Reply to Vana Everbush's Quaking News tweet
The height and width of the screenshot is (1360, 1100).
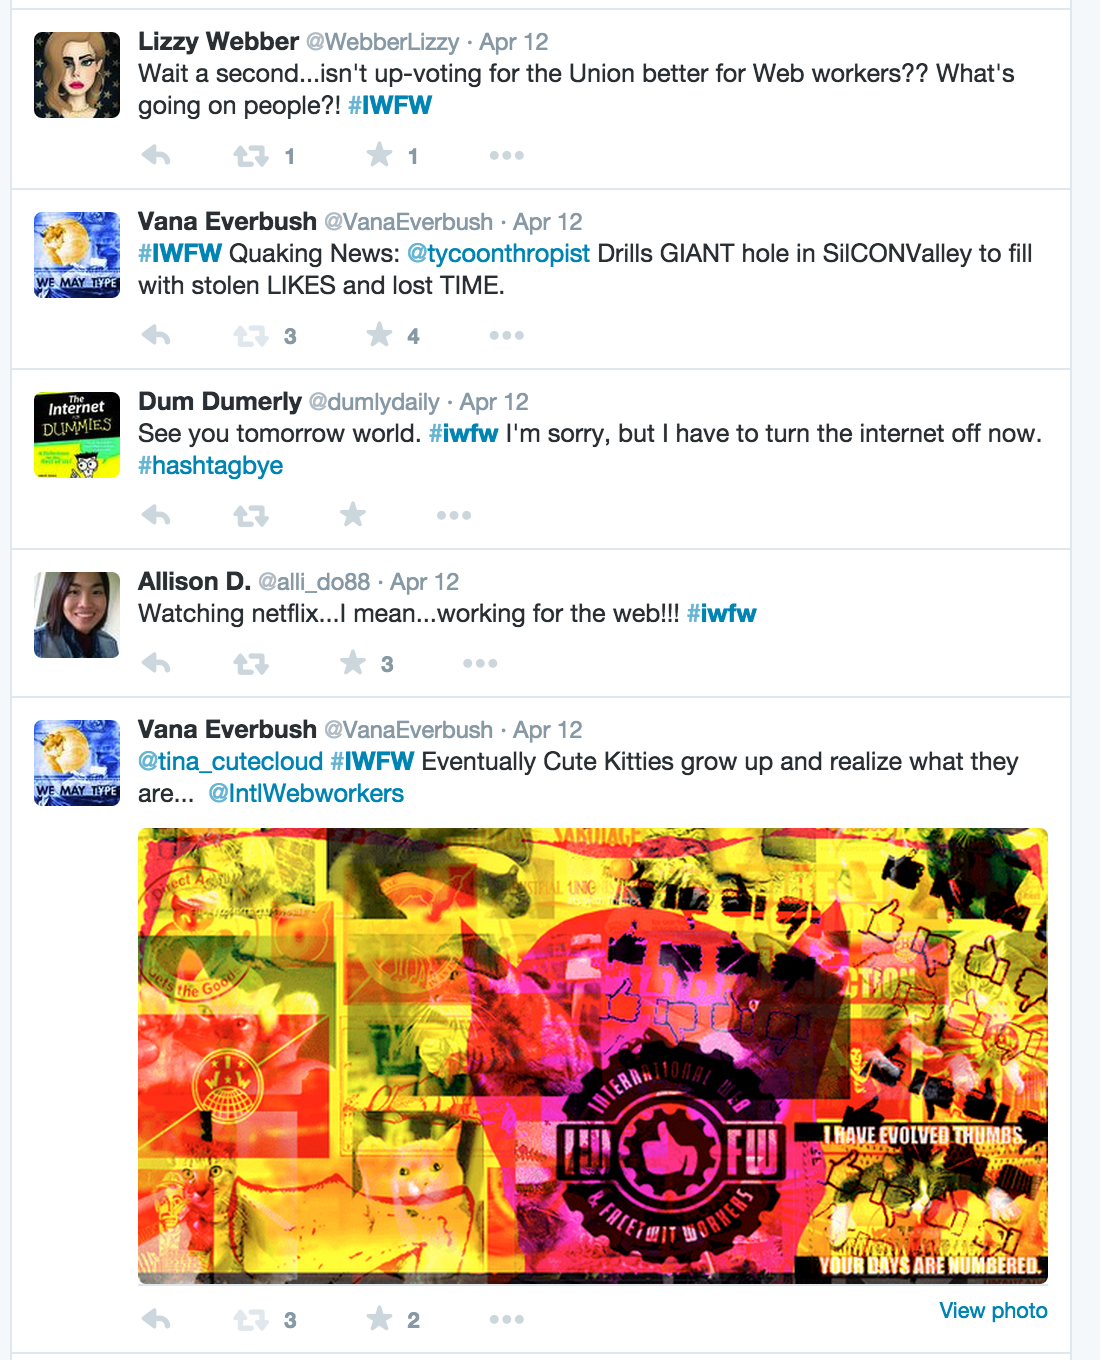click(156, 335)
